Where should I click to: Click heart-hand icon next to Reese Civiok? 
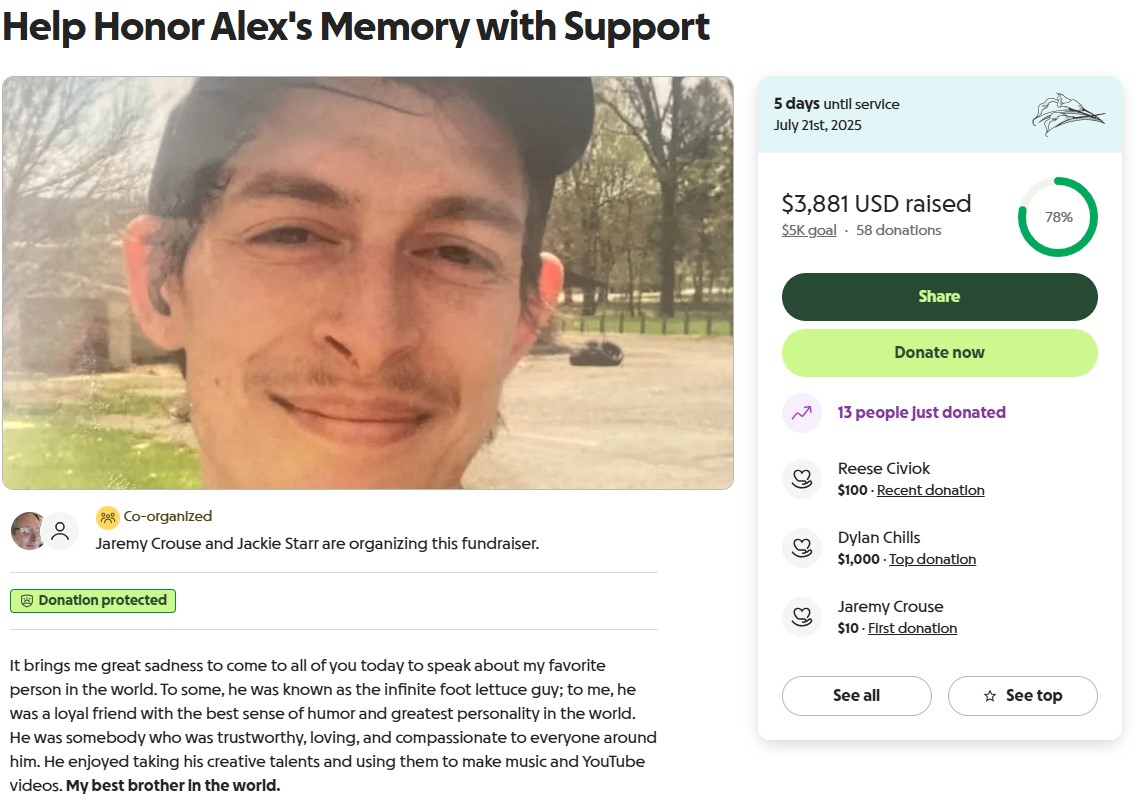801,479
